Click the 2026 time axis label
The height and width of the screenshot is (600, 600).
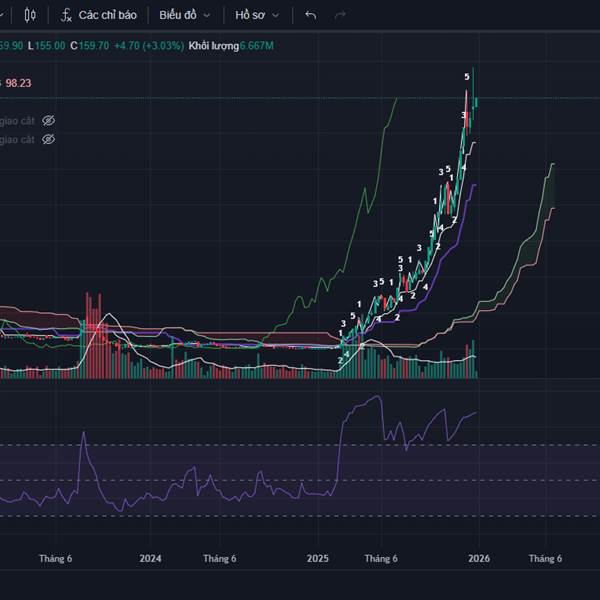[479, 559]
